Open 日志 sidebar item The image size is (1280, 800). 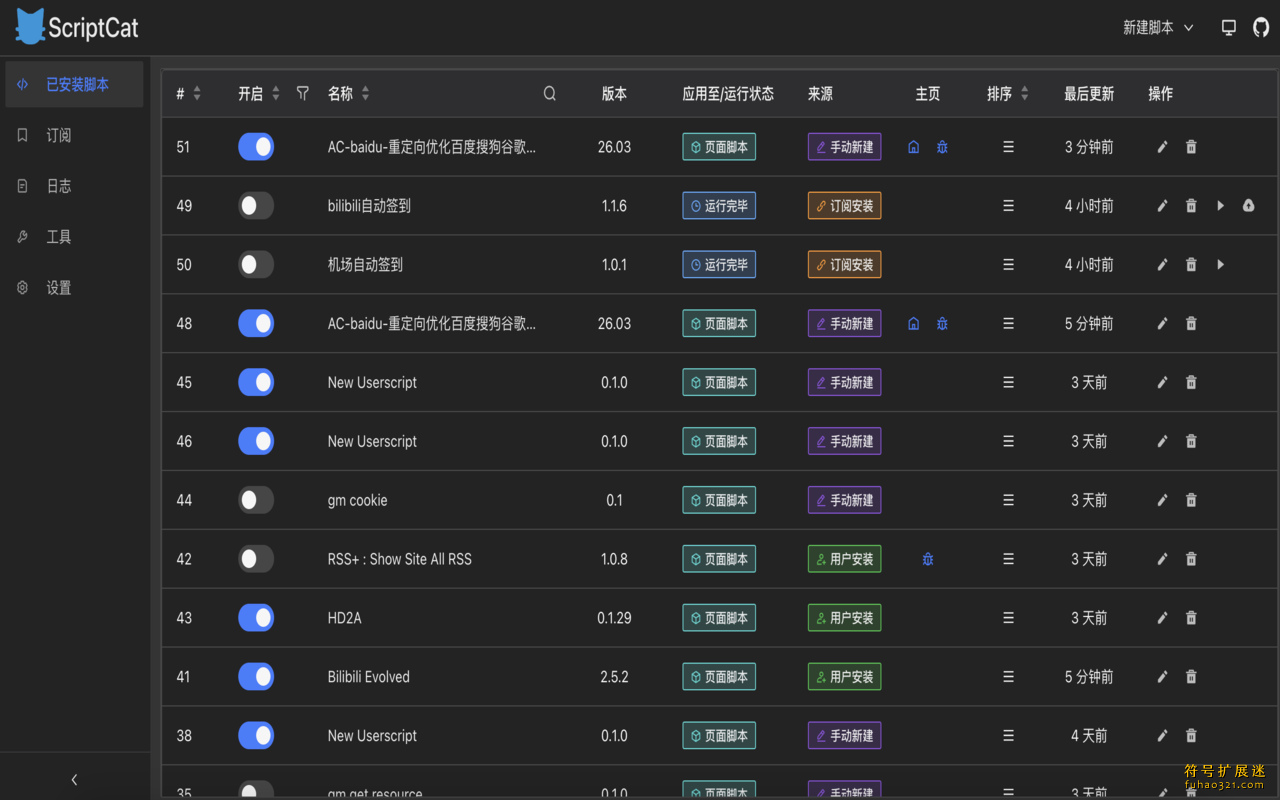[74, 186]
